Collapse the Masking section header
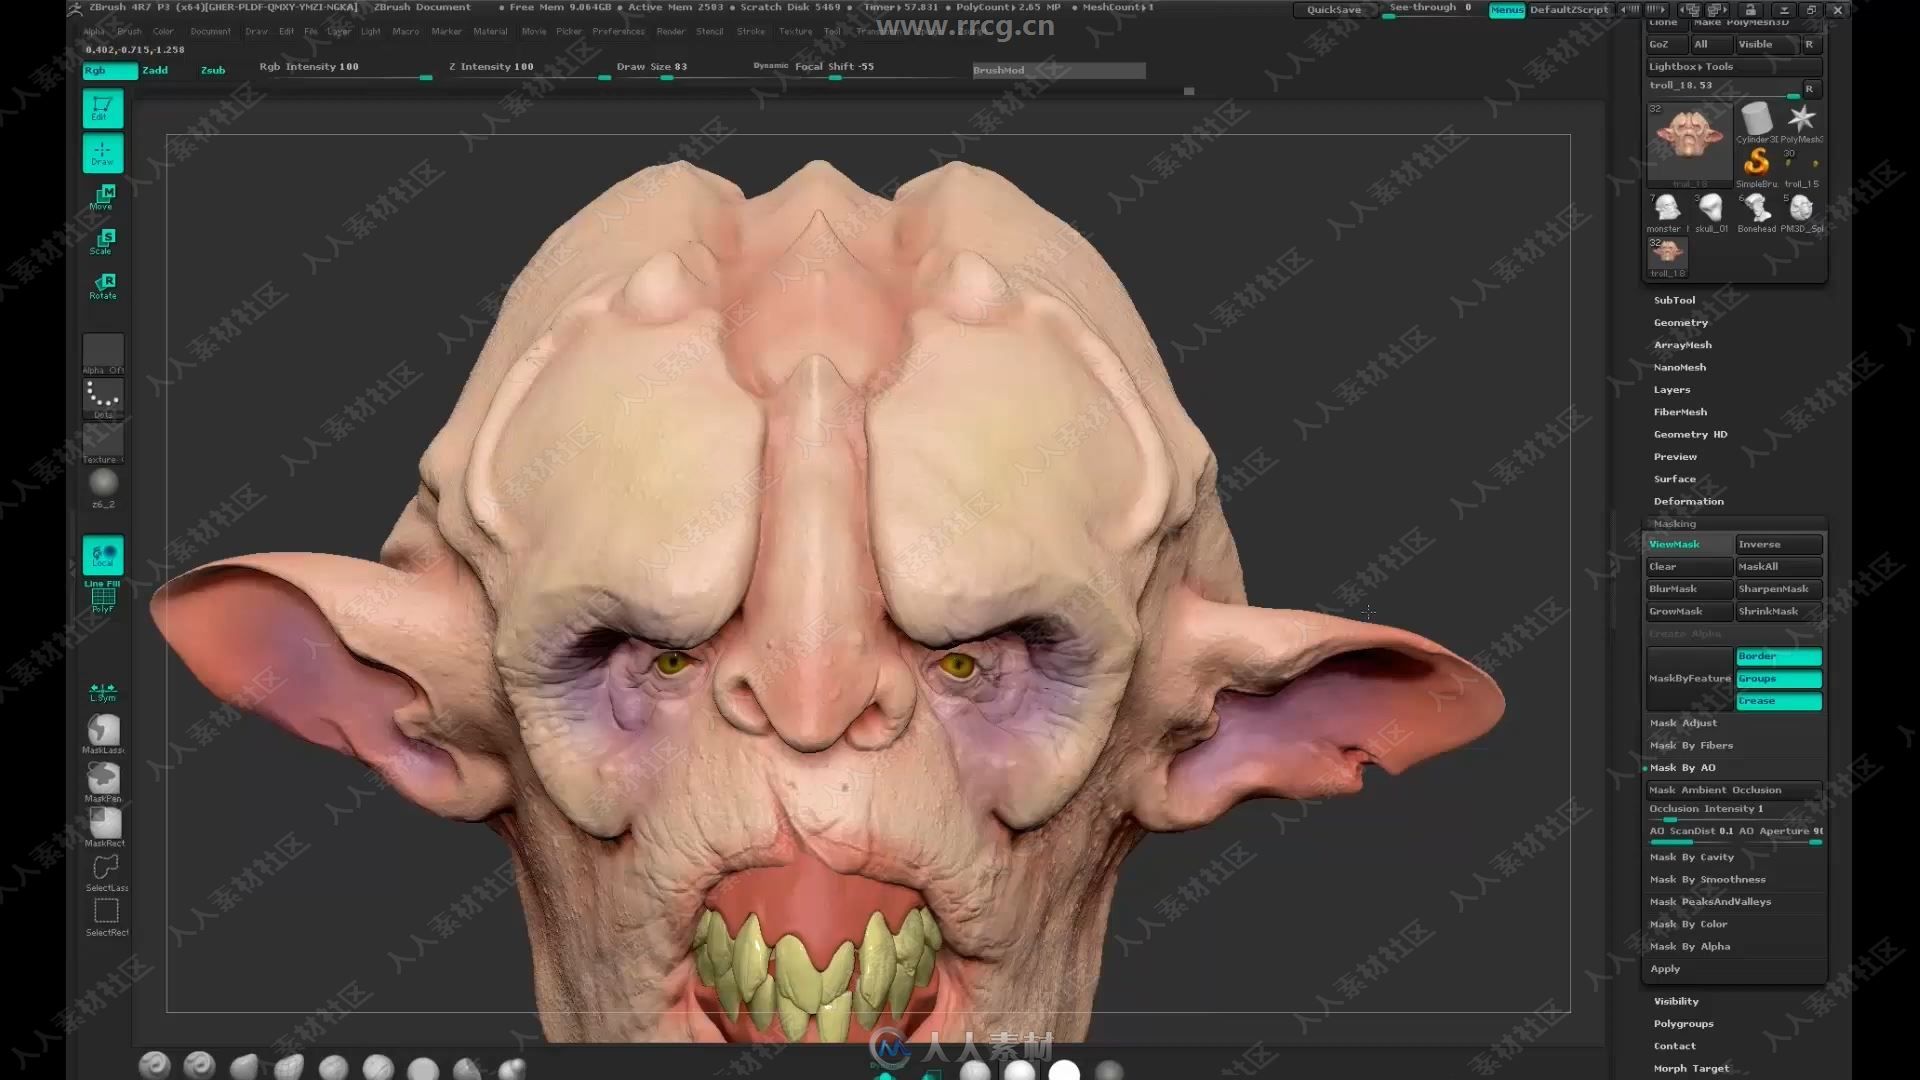Viewport: 1920px width, 1080px height. tap(1675, 523)
